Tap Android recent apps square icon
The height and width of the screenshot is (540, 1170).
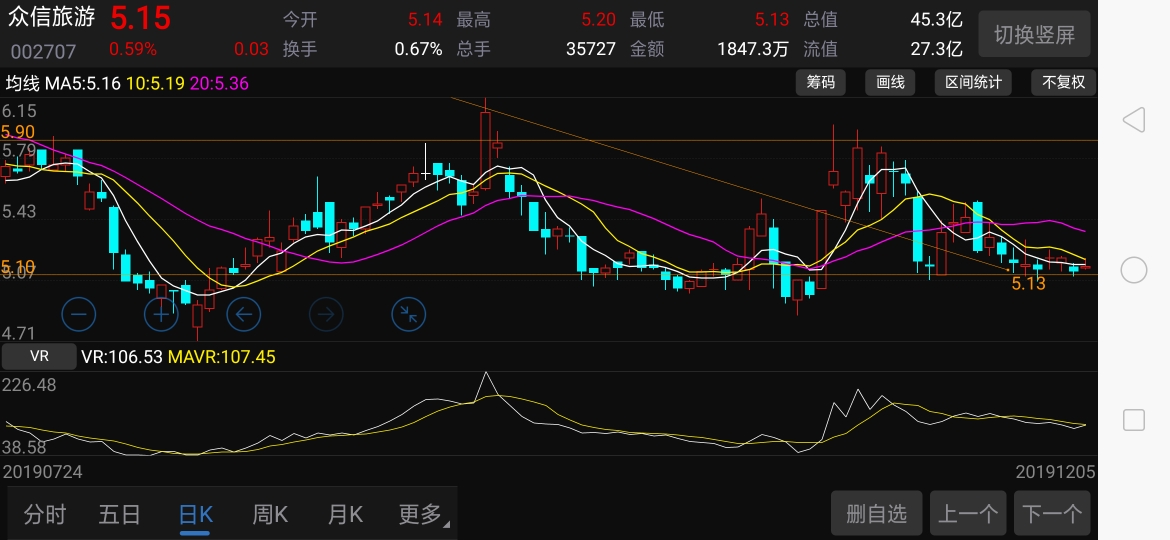click(1133, 420)
